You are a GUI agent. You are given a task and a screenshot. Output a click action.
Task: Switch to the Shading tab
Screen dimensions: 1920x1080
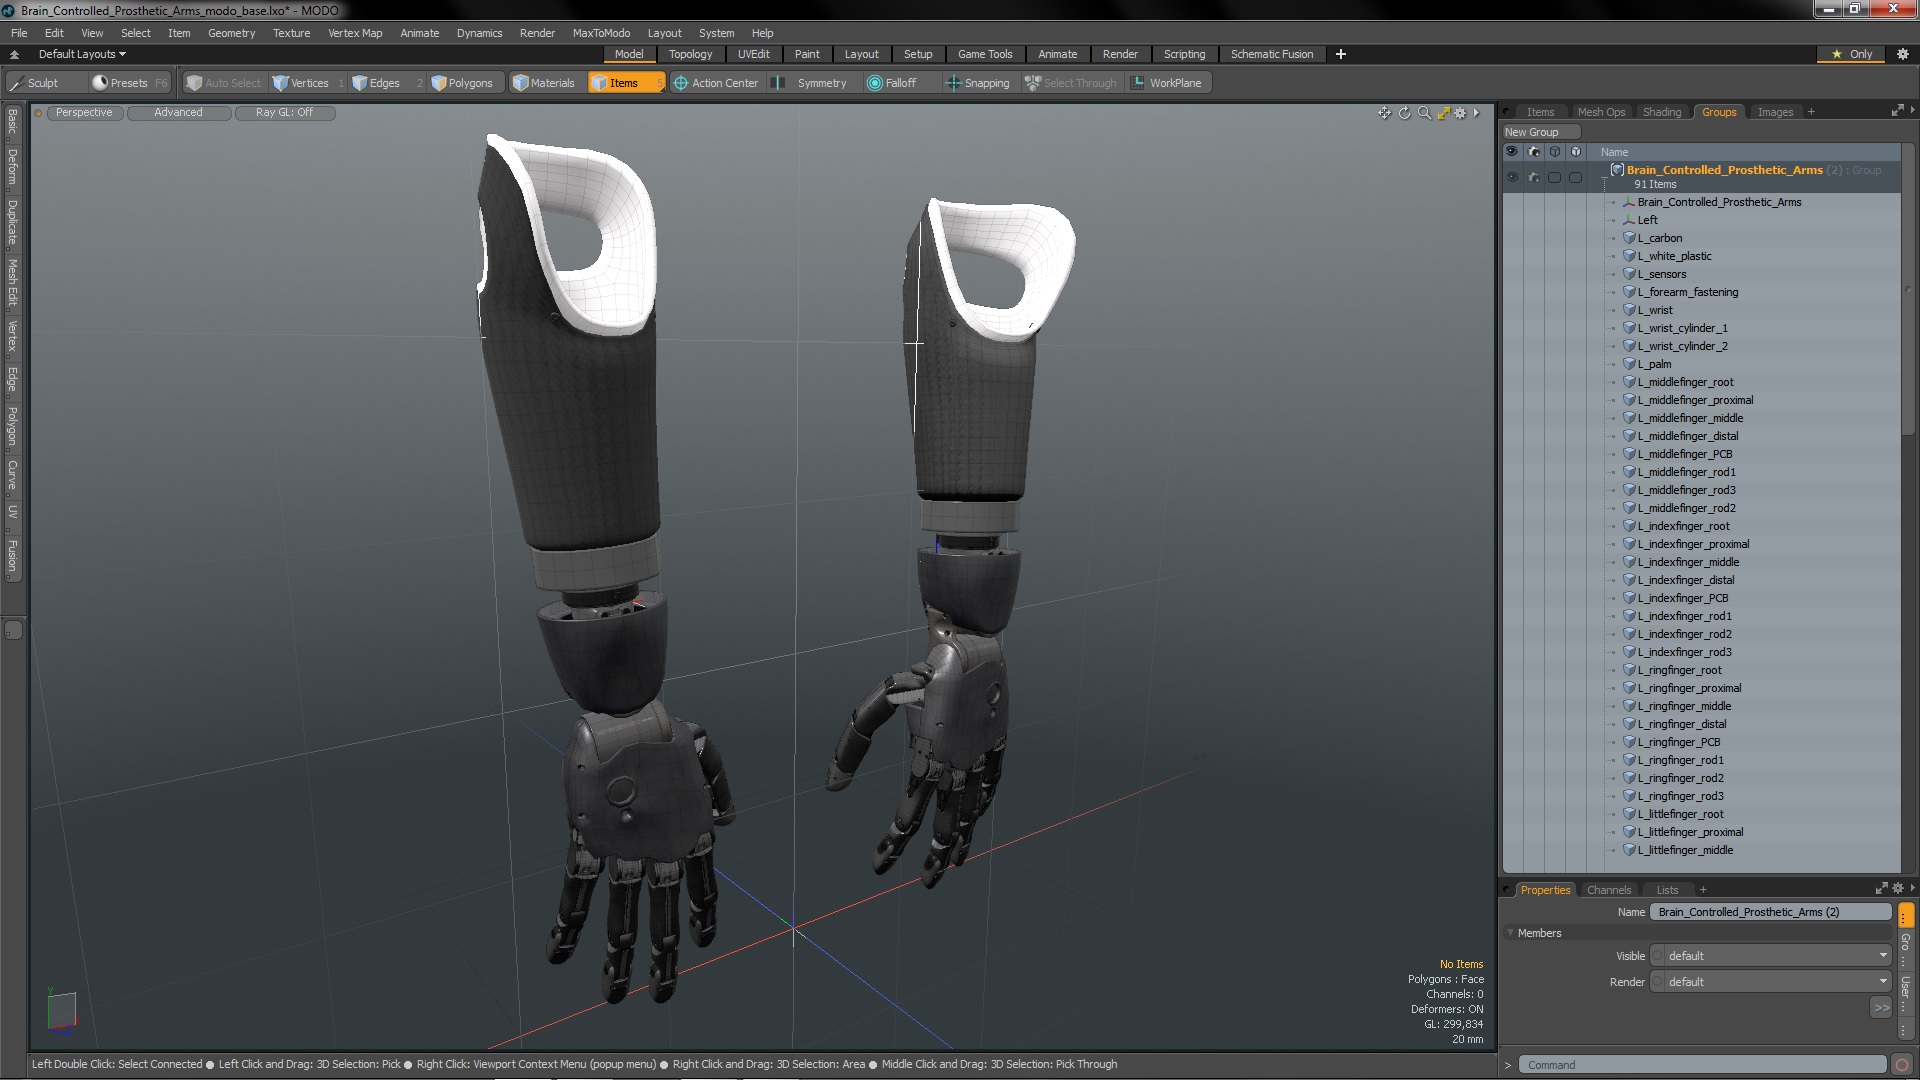pos(1661,112)
